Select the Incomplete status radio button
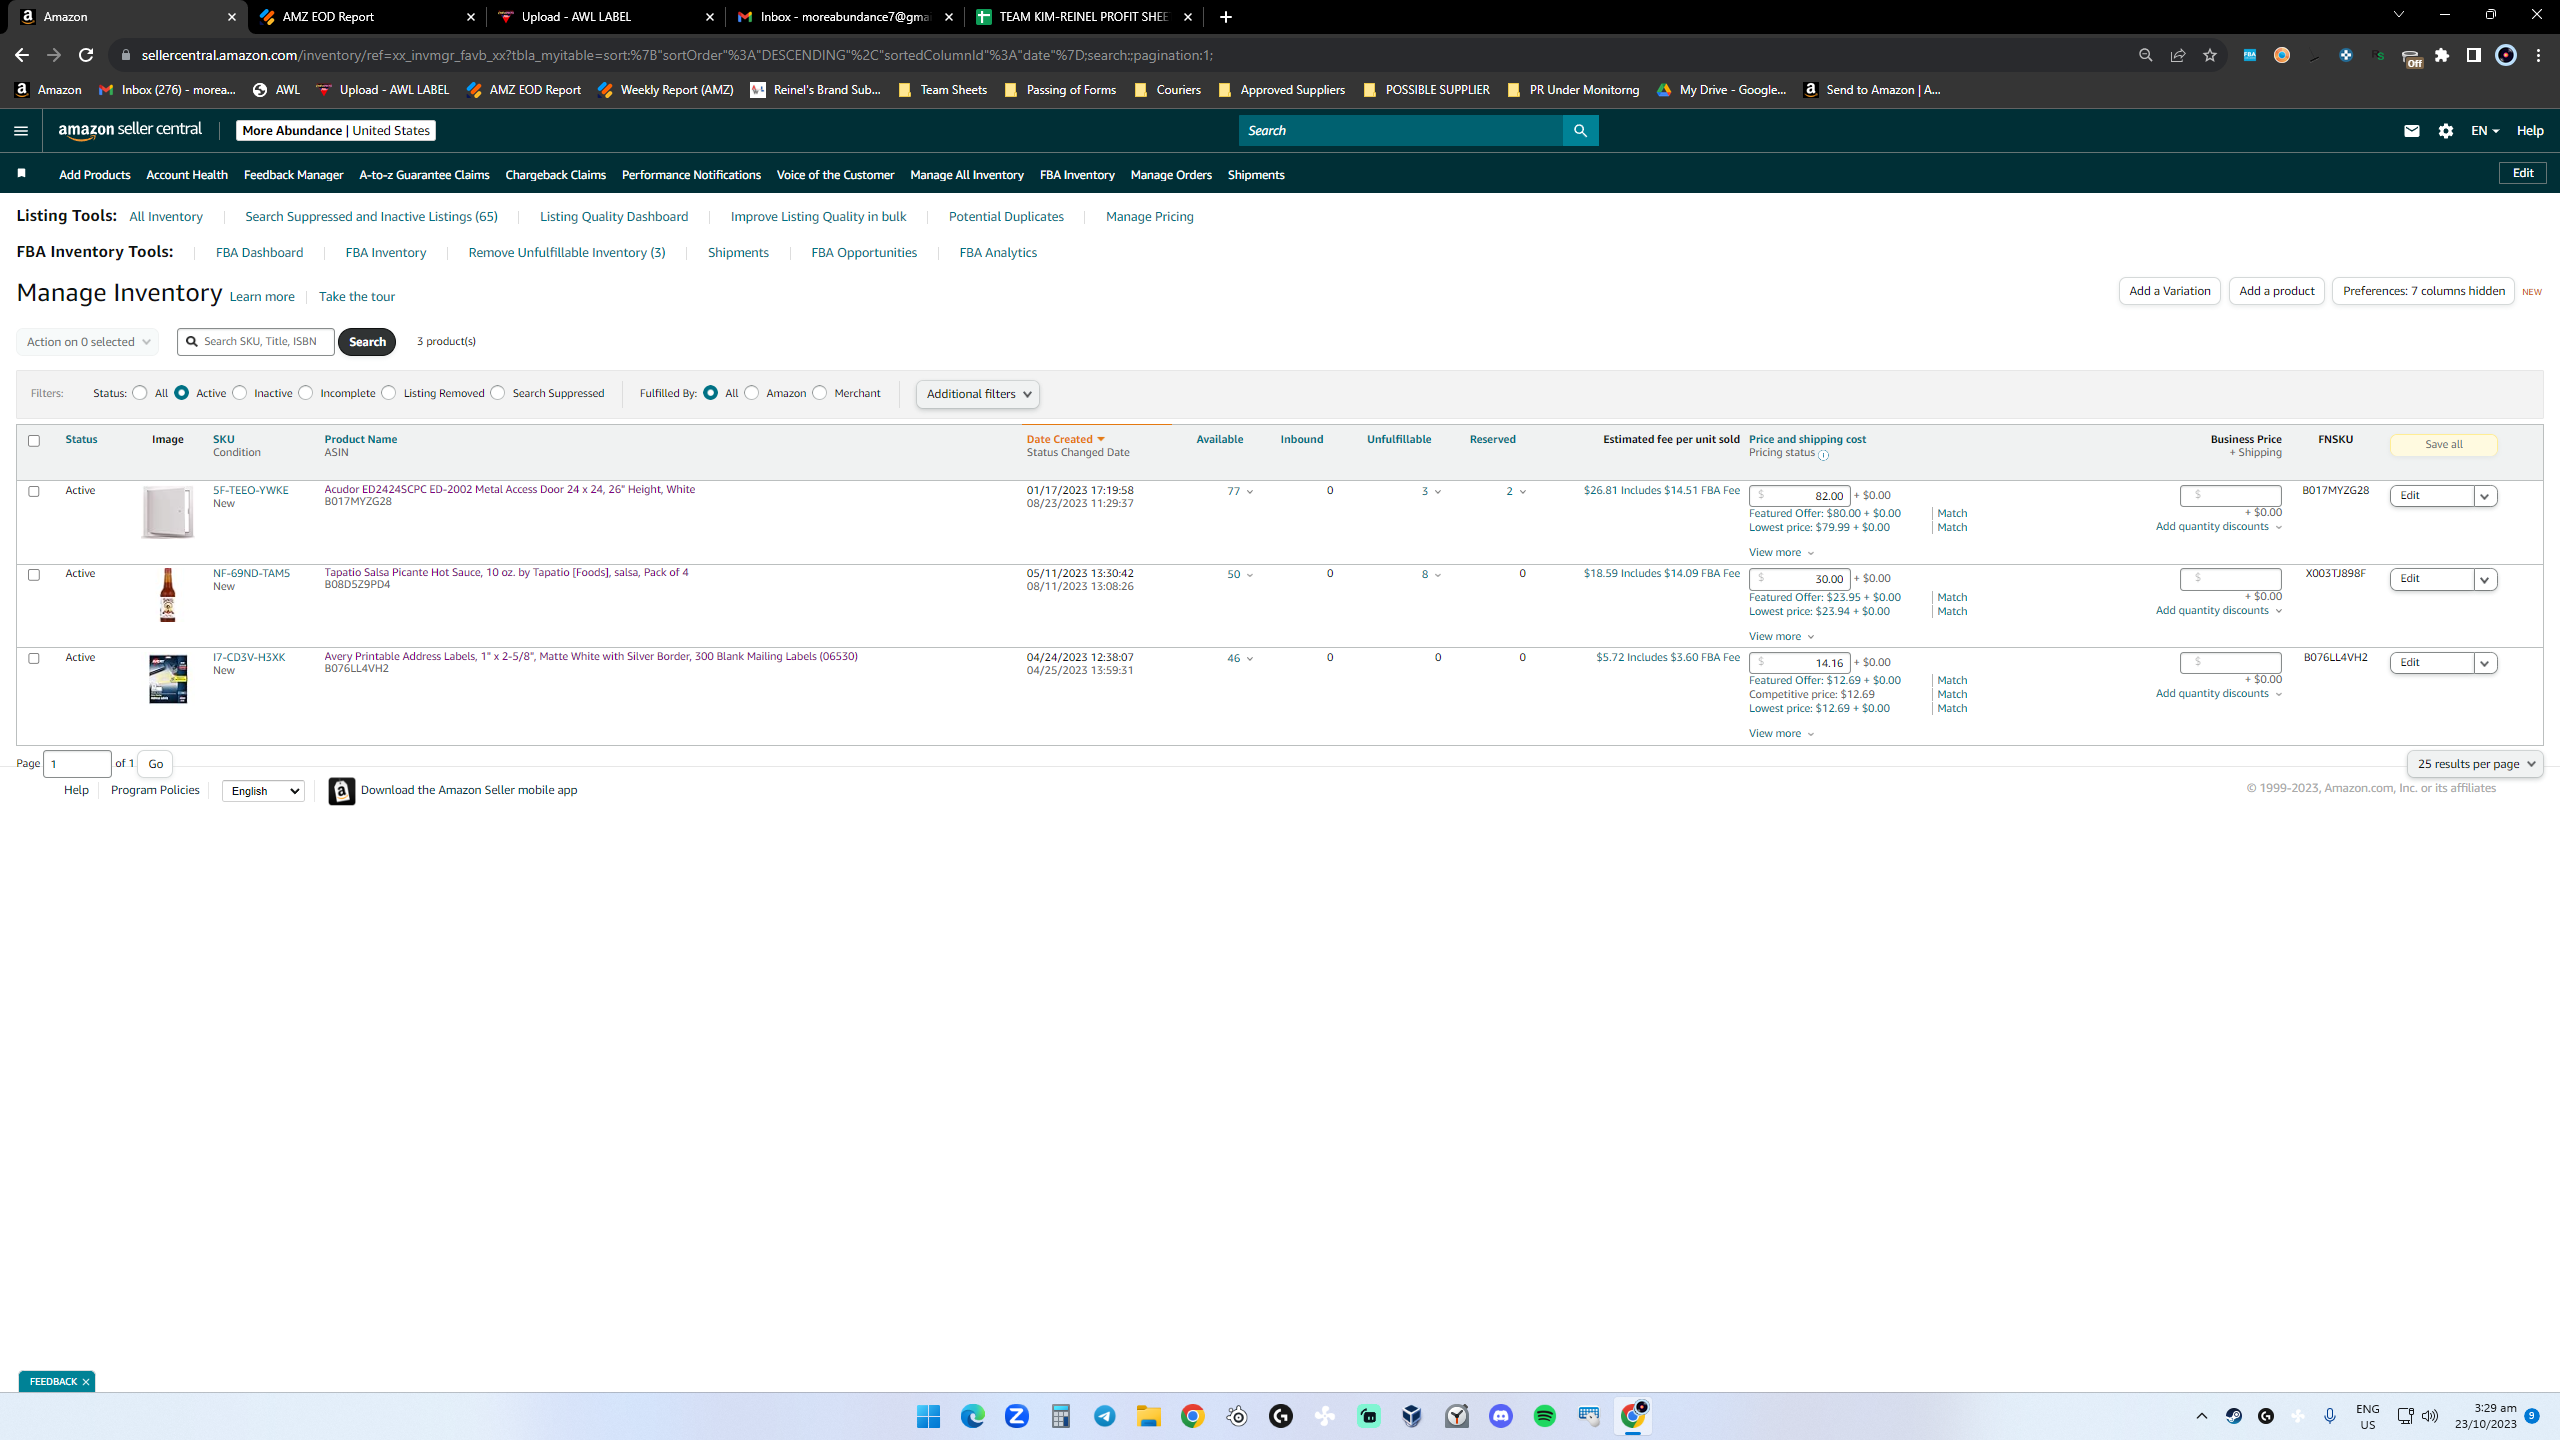The image size is (2560, 1440). (x=306, y=393)
